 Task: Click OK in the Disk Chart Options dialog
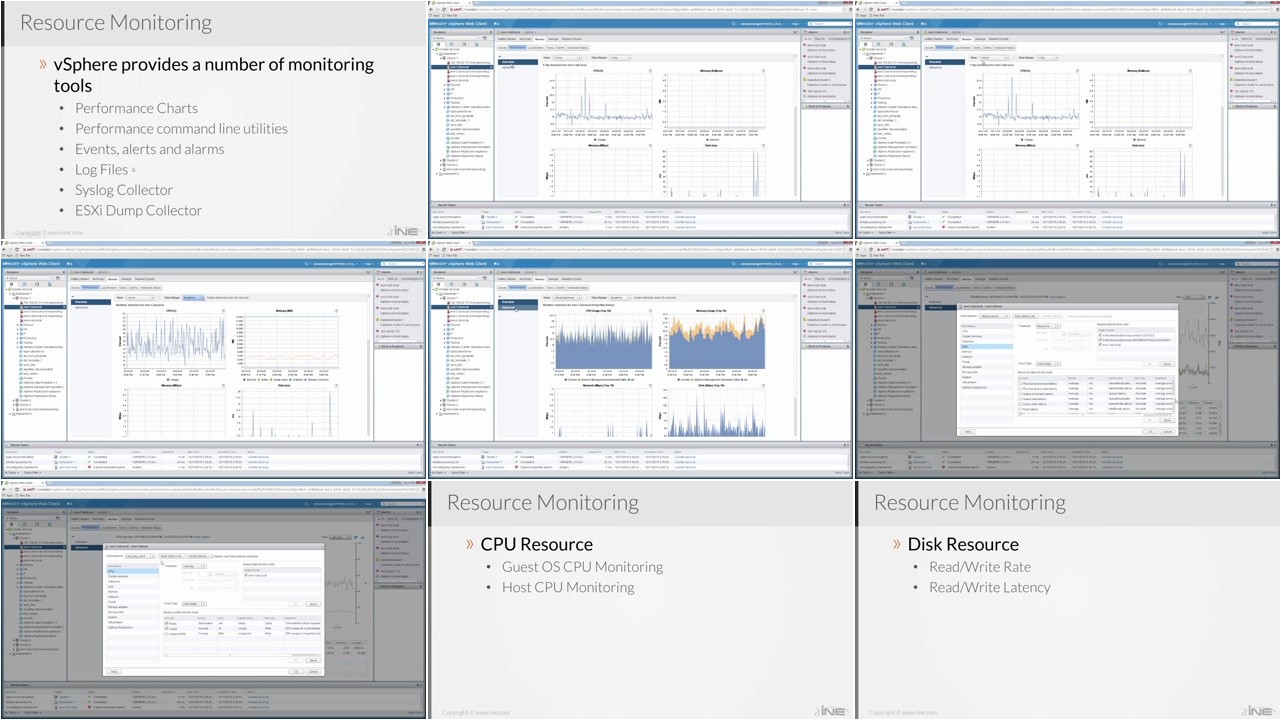coord(1150,432)
